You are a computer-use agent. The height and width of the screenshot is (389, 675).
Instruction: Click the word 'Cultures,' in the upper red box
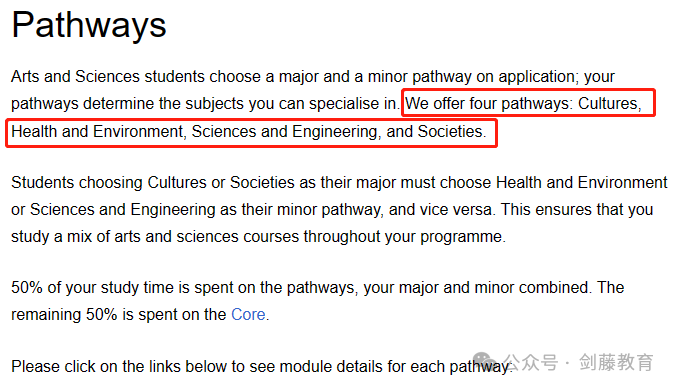coord(610,103)
